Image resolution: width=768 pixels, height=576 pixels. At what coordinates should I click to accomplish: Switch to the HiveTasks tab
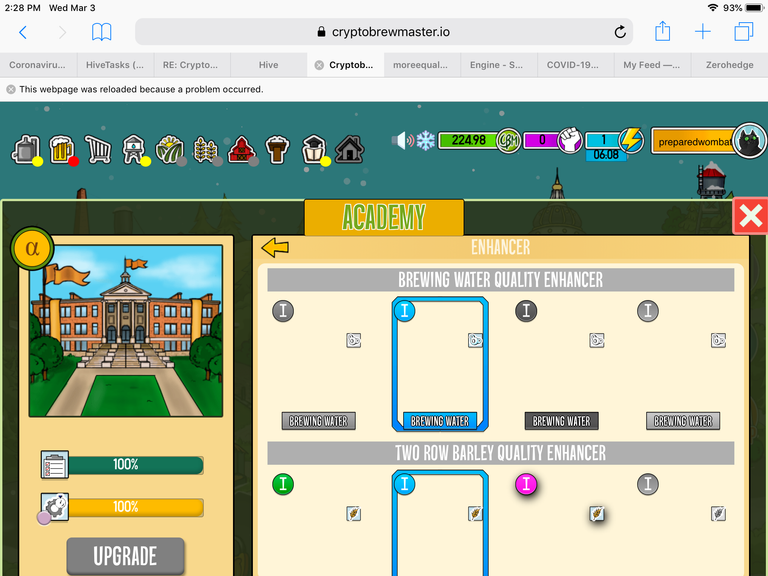coord(115,65)
